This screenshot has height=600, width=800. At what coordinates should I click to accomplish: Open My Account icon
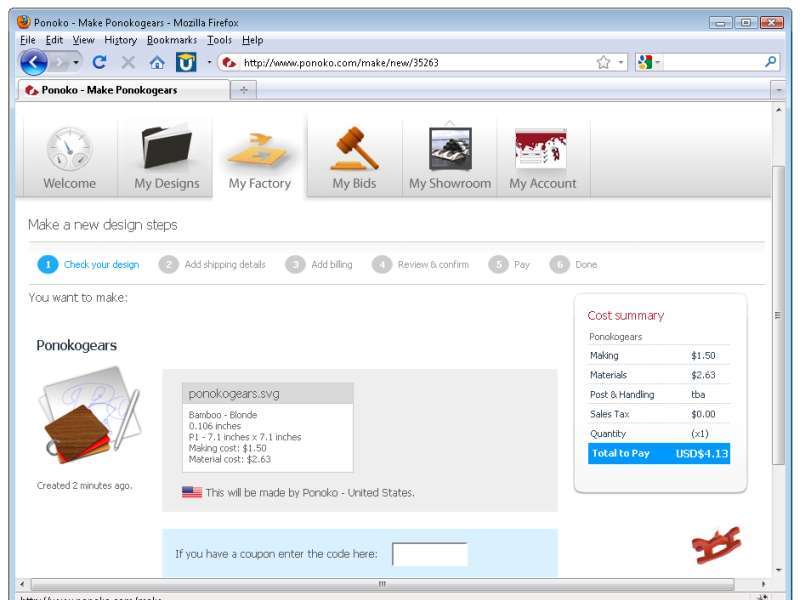[x=541, y=148]
